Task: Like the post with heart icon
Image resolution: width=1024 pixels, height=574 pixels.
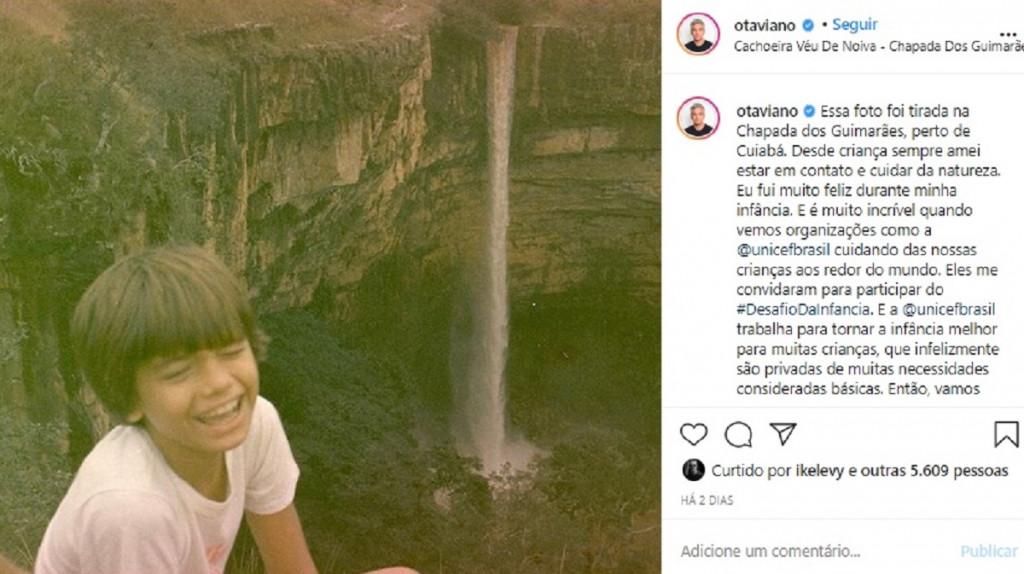Action: 693,434
